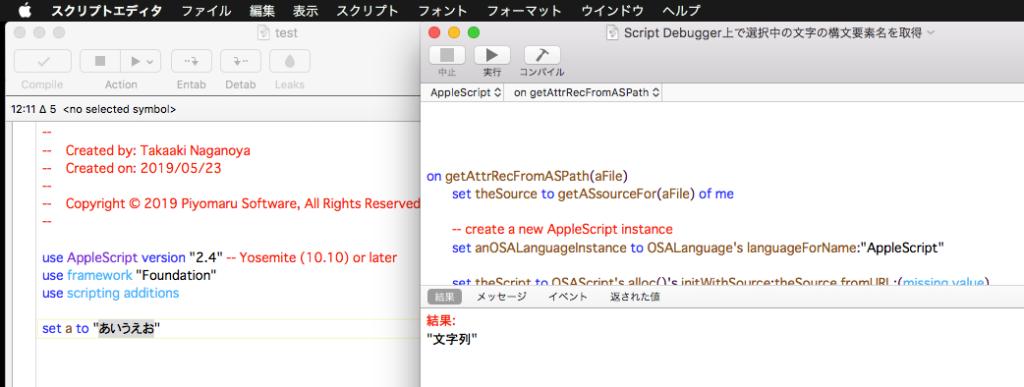The image size is (1024, 387).
Task: Click the <no selected symbol> navigation popup
Action: (x=120, y=110)
